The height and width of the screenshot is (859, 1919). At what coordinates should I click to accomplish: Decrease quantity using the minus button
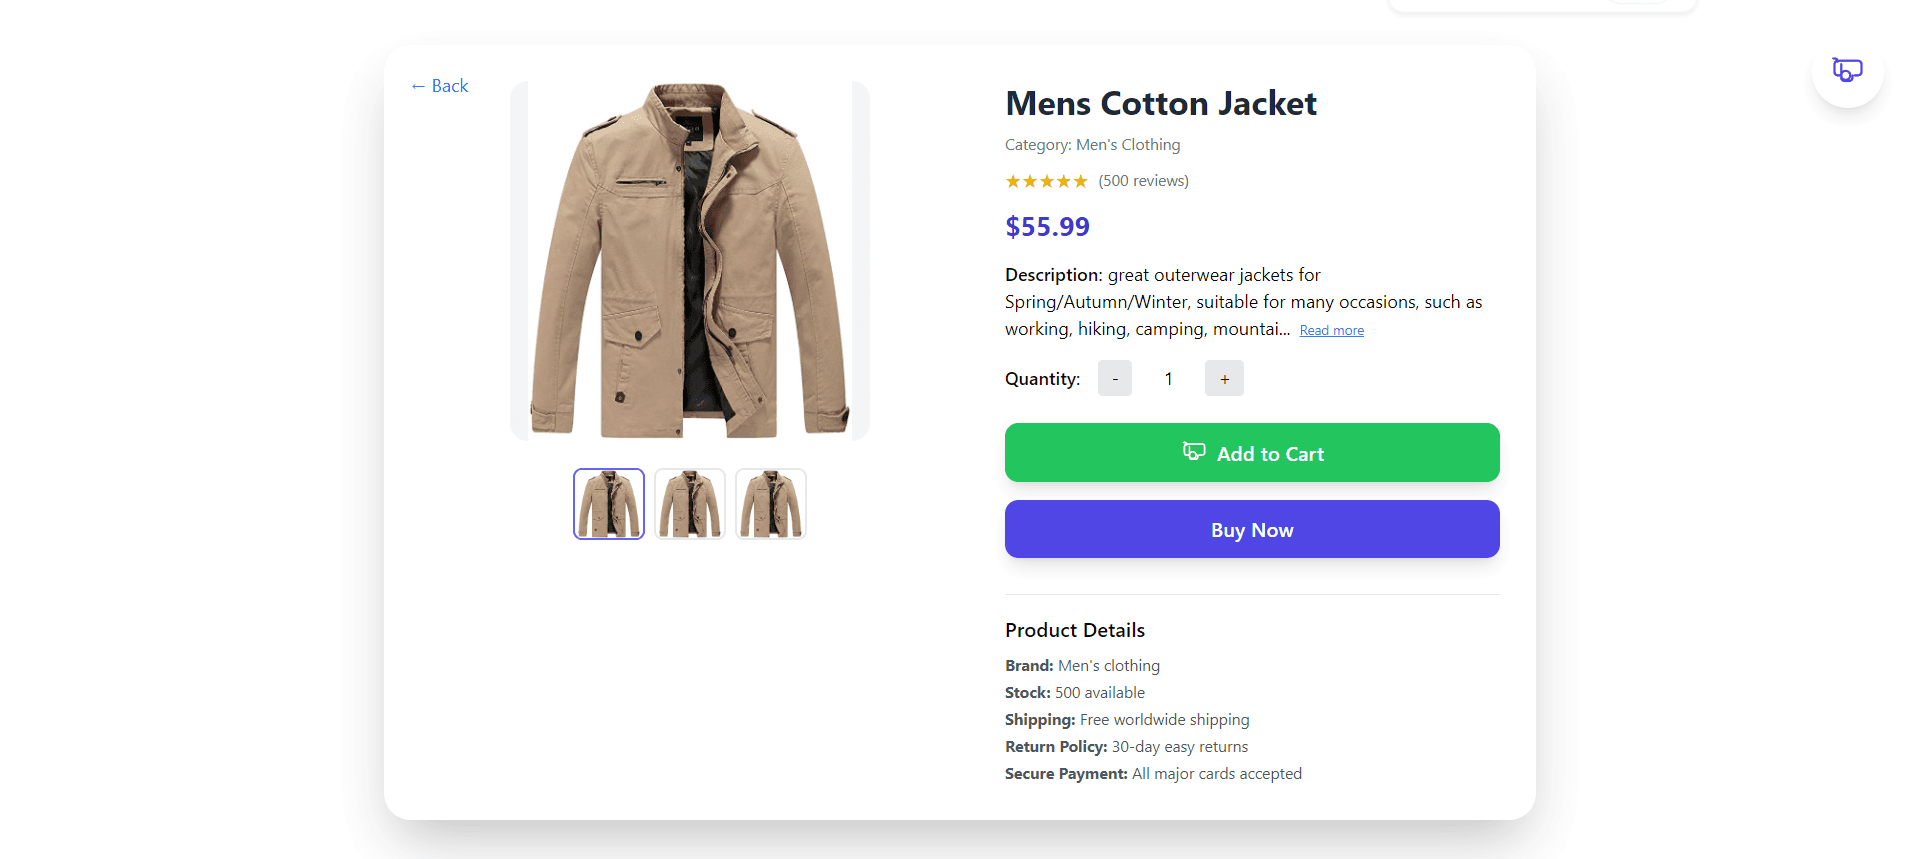coord(1114,378)
